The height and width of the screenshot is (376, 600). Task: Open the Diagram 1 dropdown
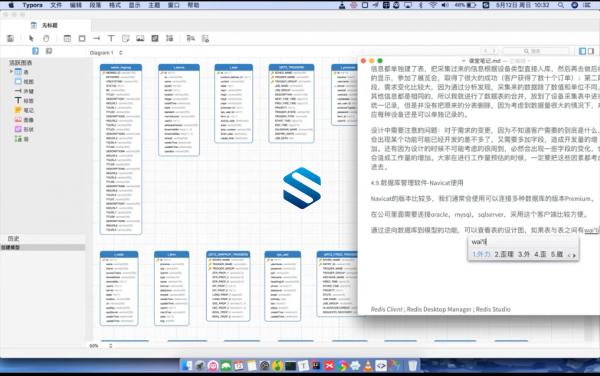106,53
